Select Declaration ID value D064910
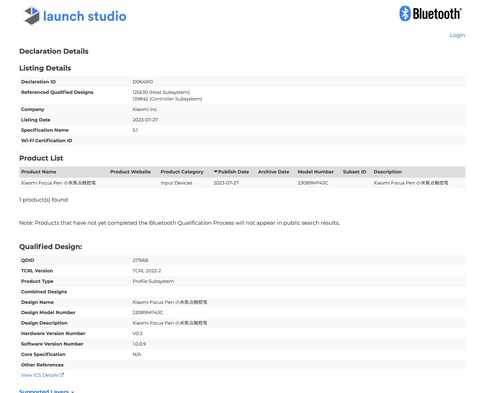The image size is (480, 393). pyautogui.click(x=143, y=82)
